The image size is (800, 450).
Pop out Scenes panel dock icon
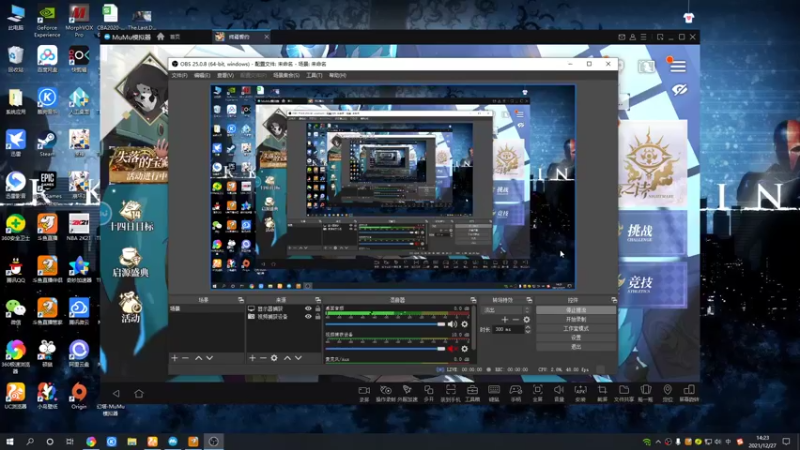[241, 300]
